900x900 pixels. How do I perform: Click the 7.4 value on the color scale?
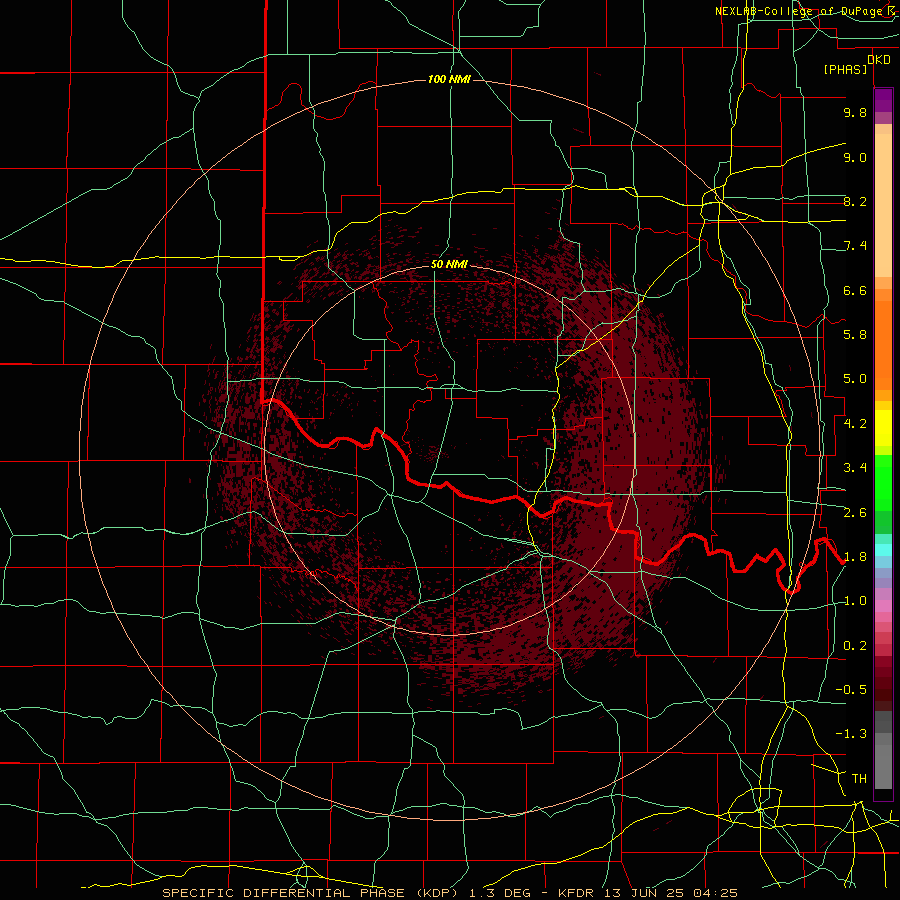pos(855,246)
